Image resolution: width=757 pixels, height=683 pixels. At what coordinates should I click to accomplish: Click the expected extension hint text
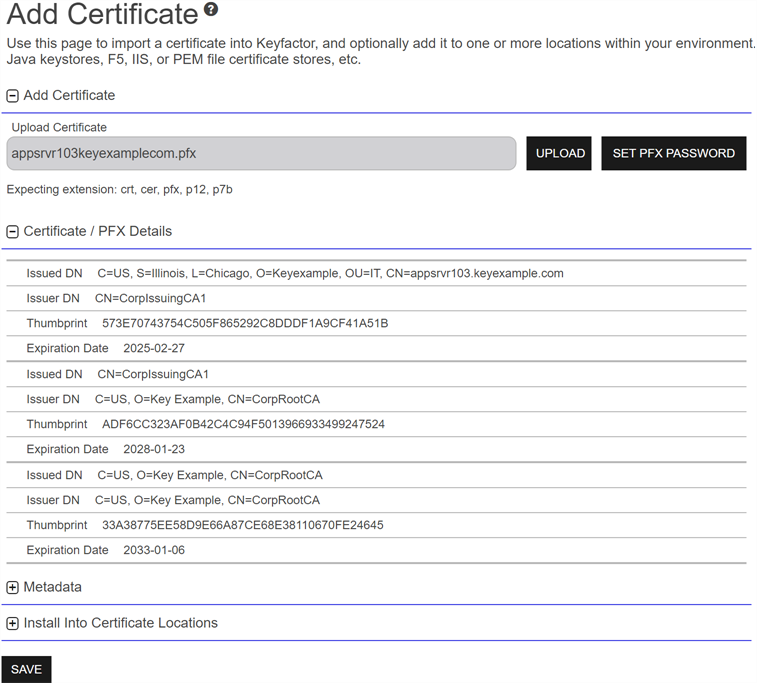(x=120, y=189)
